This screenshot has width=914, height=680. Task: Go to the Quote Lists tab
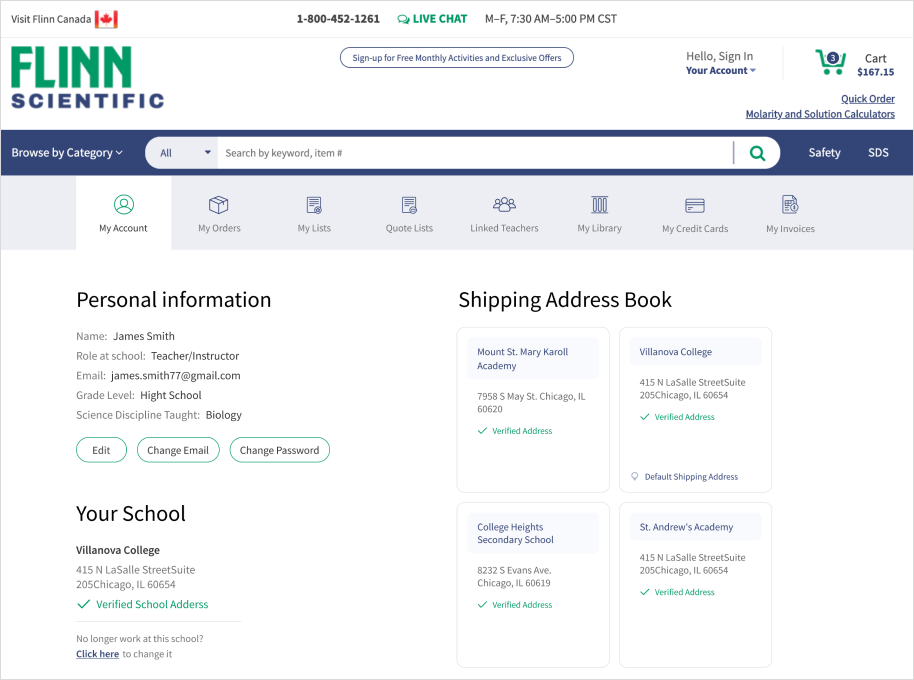tap(409, 213)
